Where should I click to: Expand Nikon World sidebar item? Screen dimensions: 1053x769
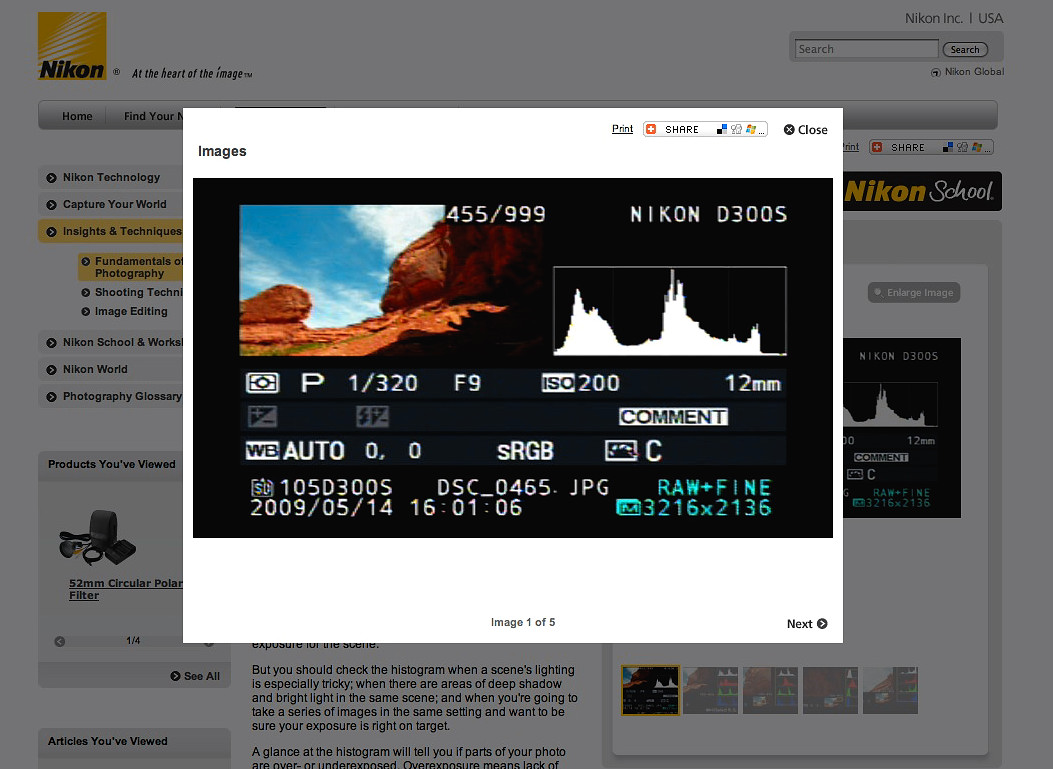(x=111, y=369)
